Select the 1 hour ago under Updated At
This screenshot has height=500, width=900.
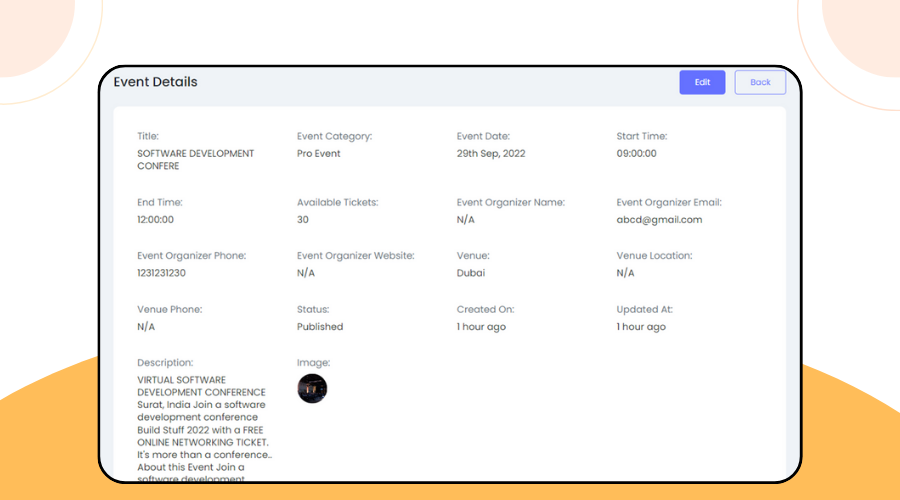[641, 327]
